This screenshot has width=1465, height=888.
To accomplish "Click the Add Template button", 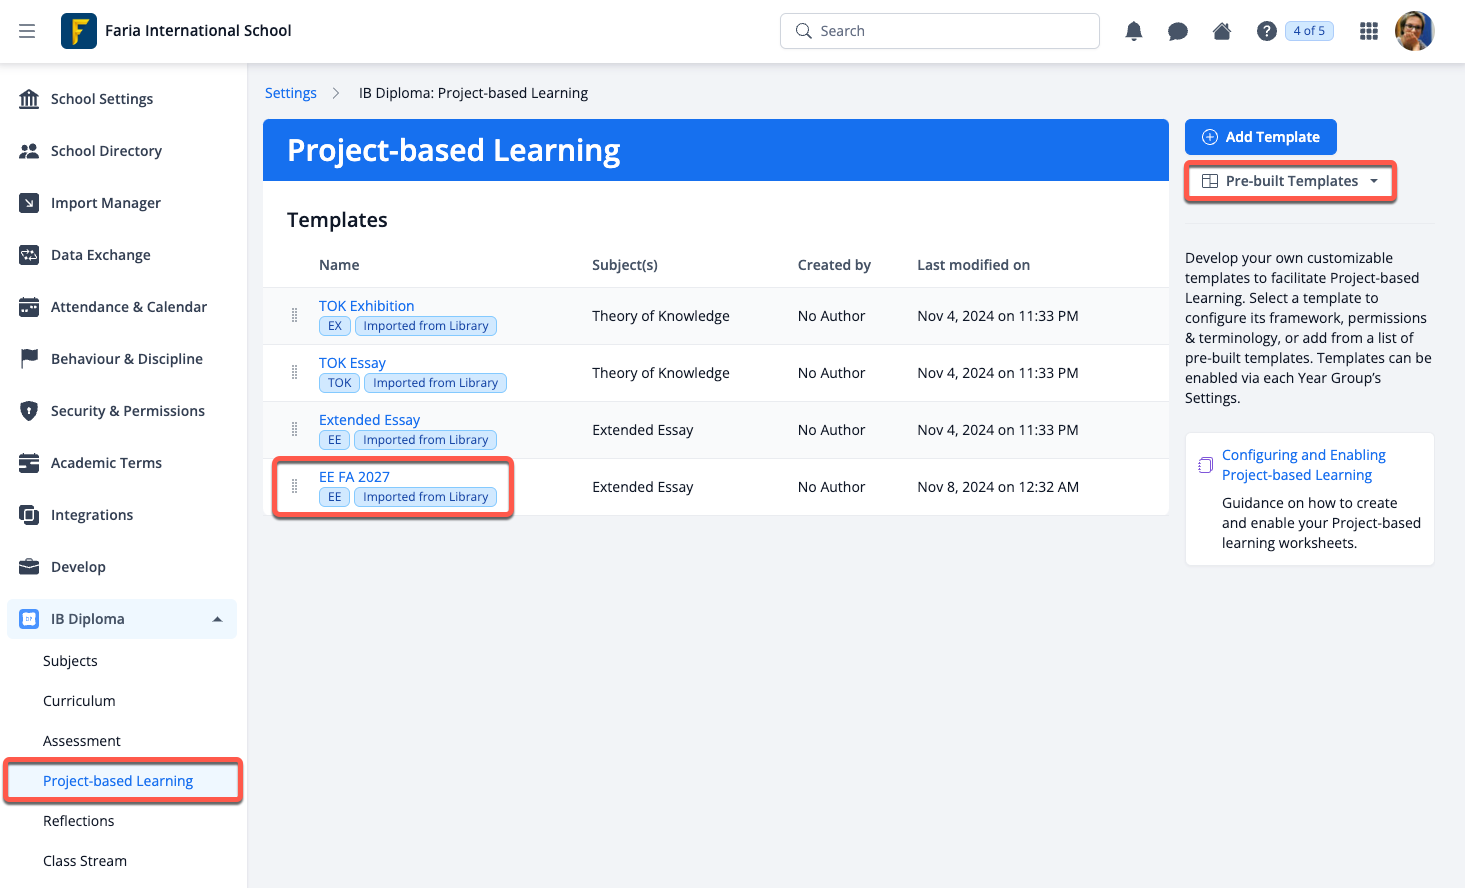I will click(1260, 137).
